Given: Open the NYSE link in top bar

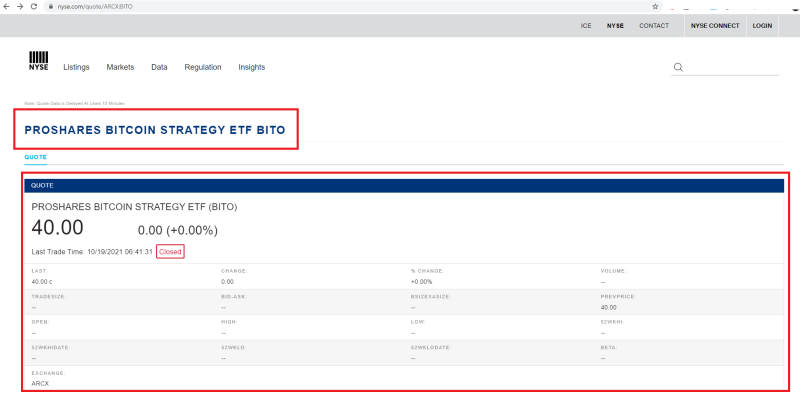Looking at the screenshot, I should pos(615,26).
